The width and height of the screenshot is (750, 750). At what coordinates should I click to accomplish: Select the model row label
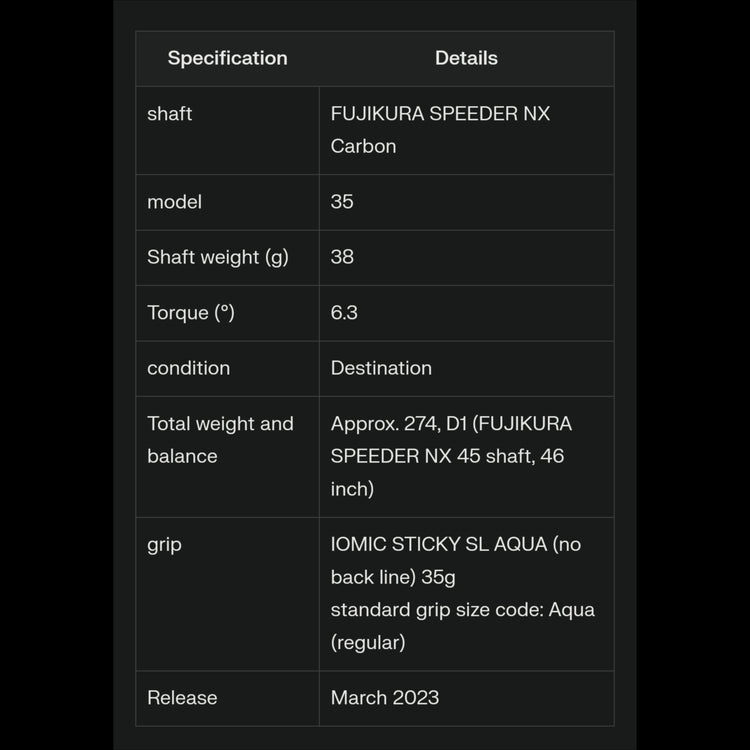click(x=174, y=202)
